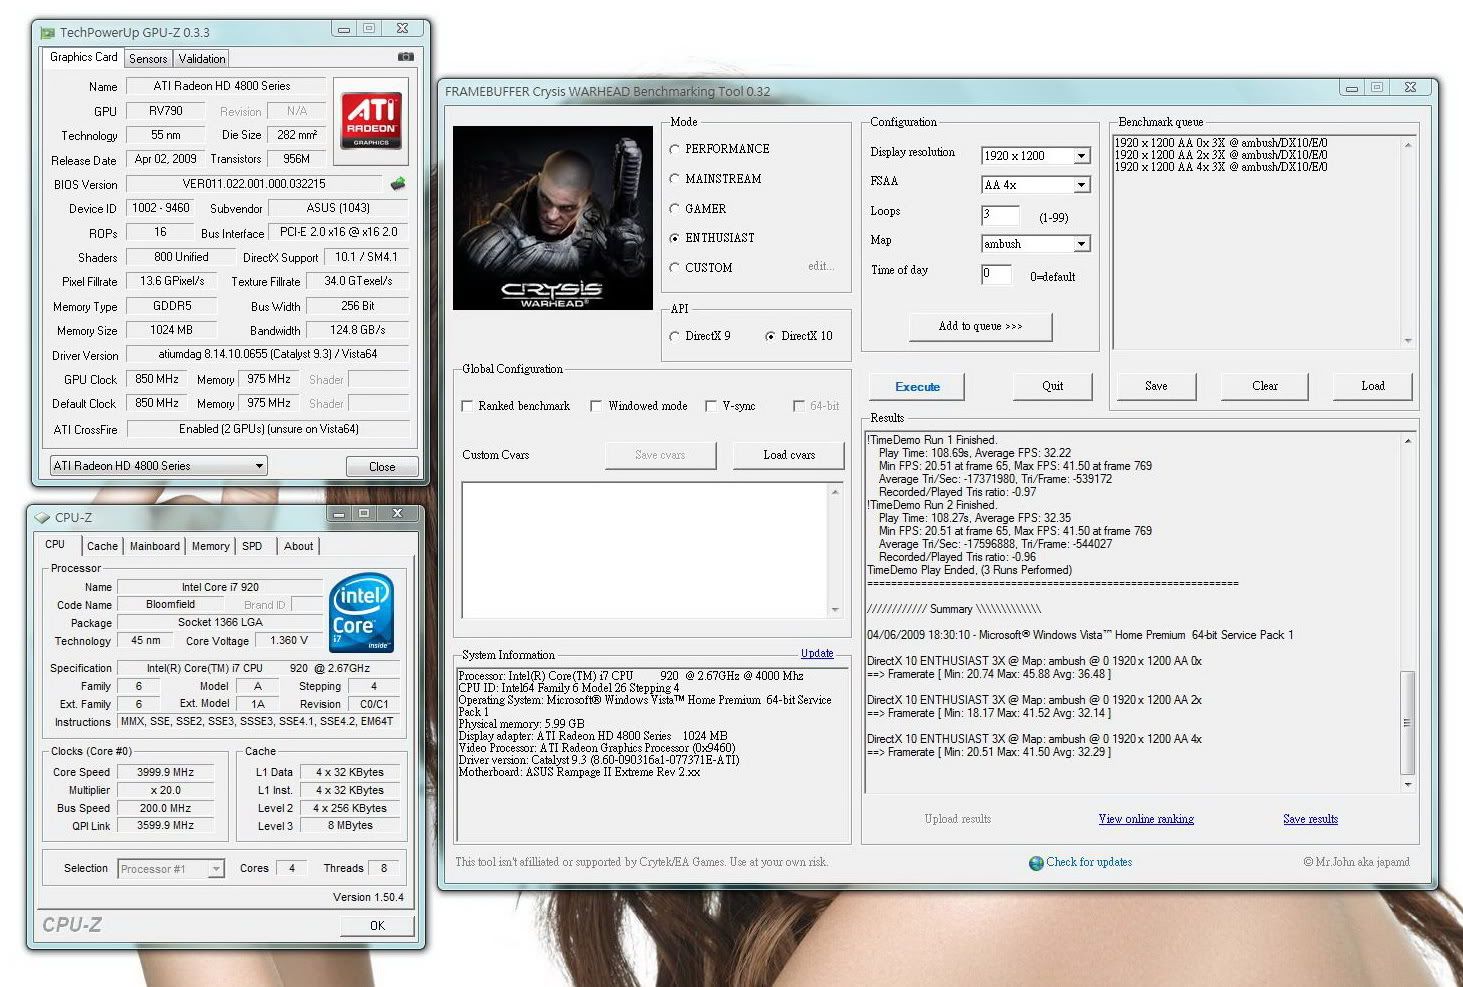Select the GAMER mode radio button
Viewport: 1463px width, 987px height.
[675, 209]
